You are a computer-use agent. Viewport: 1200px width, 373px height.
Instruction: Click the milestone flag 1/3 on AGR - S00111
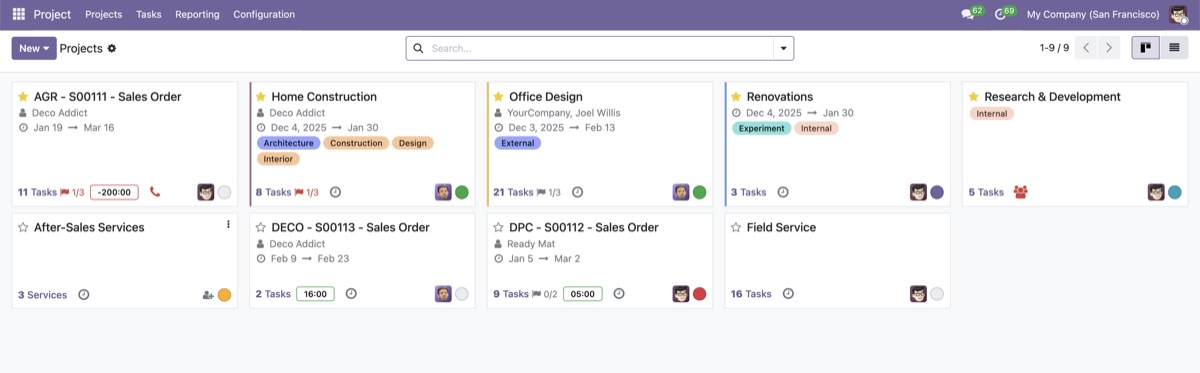(x=72, y=192)
